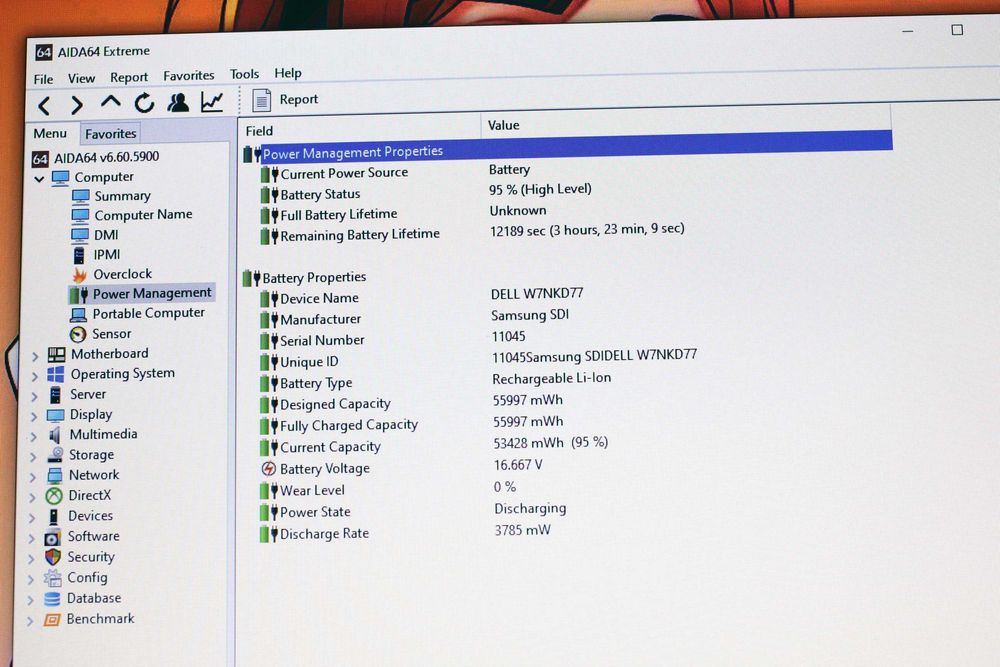Click the Multimedia speaker icon
1000x667 pixels.
click(x=55, y=435)
